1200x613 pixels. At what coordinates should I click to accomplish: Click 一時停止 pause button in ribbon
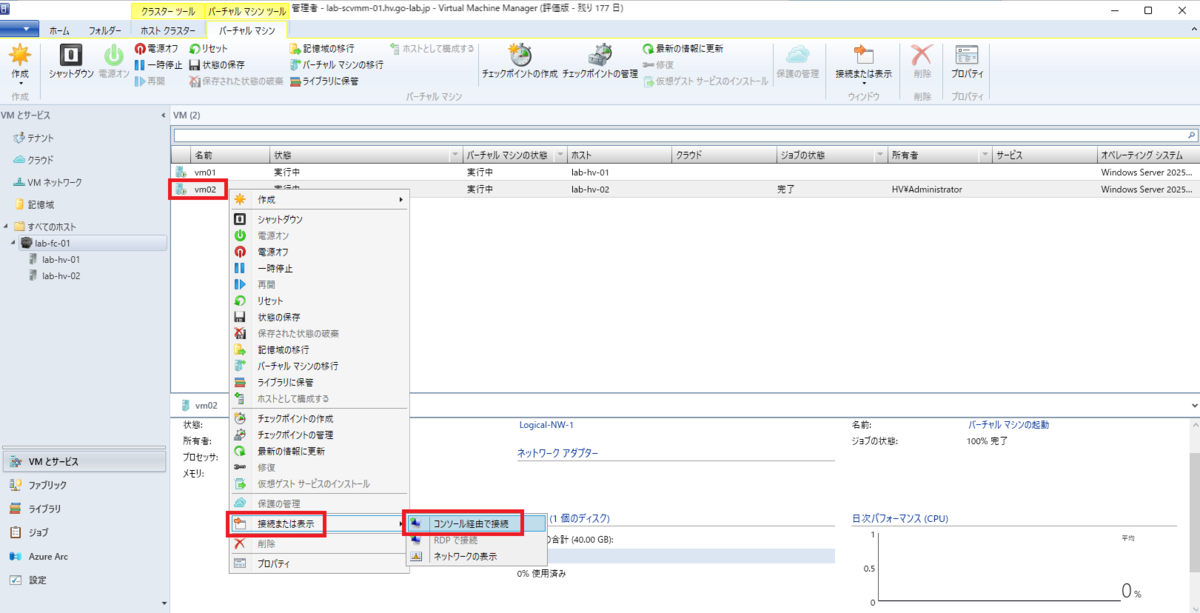[157, 64]
